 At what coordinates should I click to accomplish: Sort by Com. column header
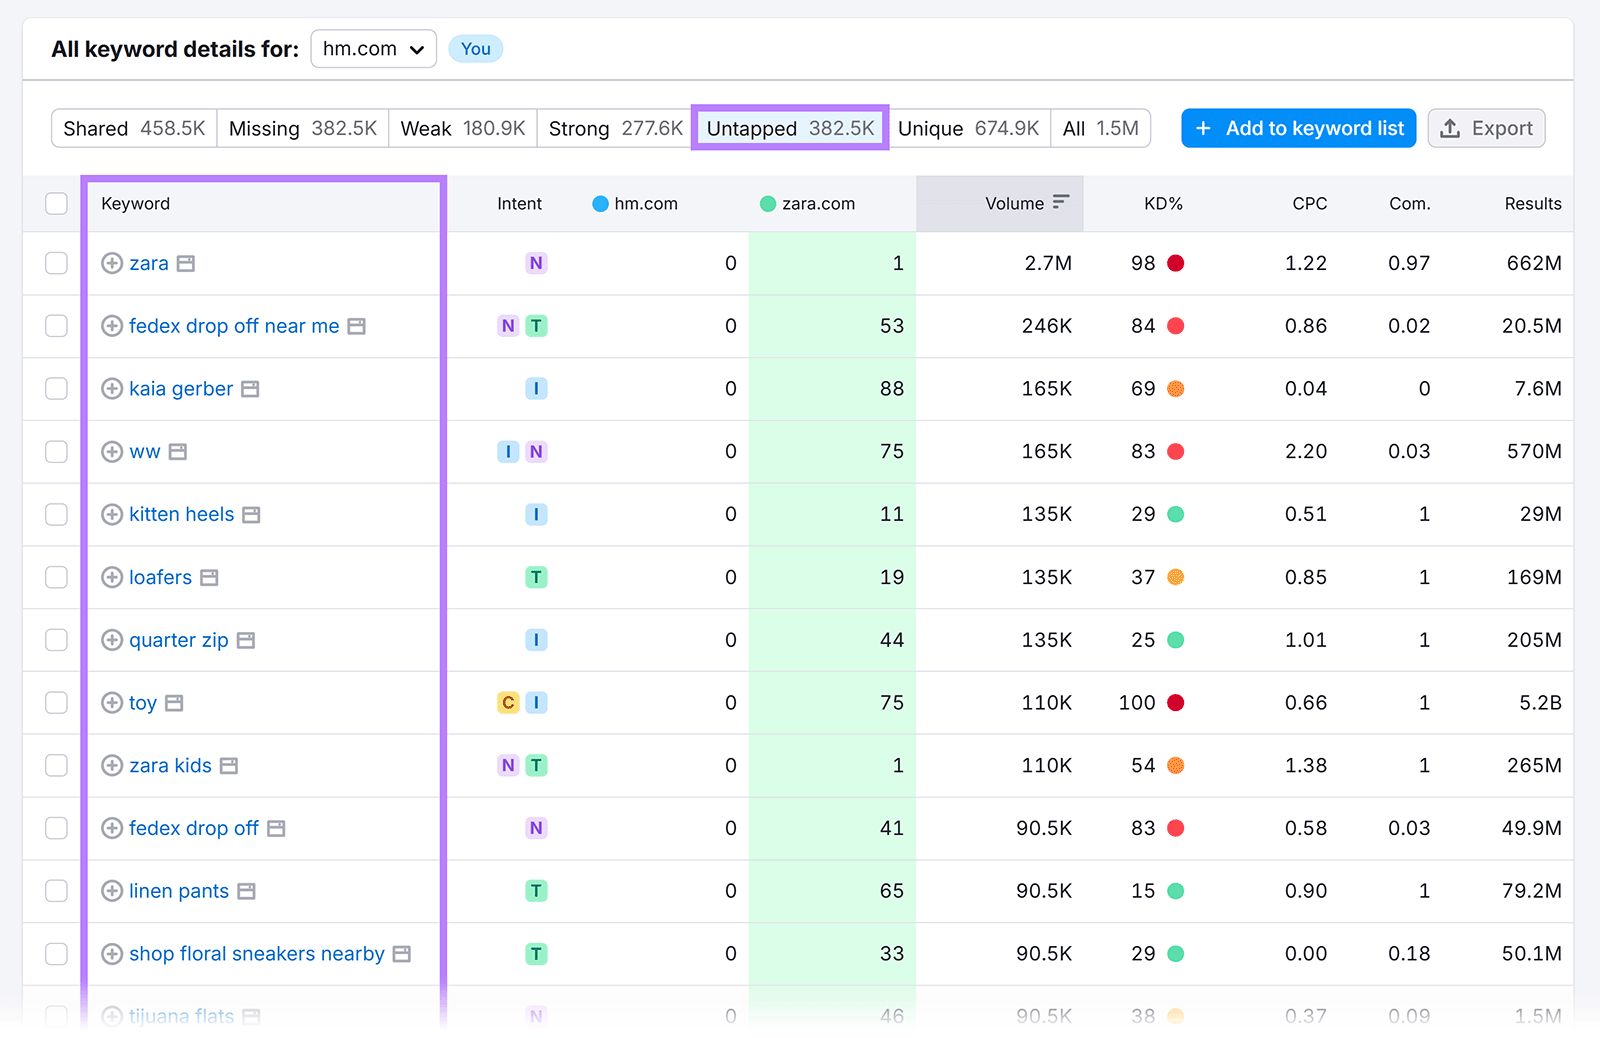1409,204
